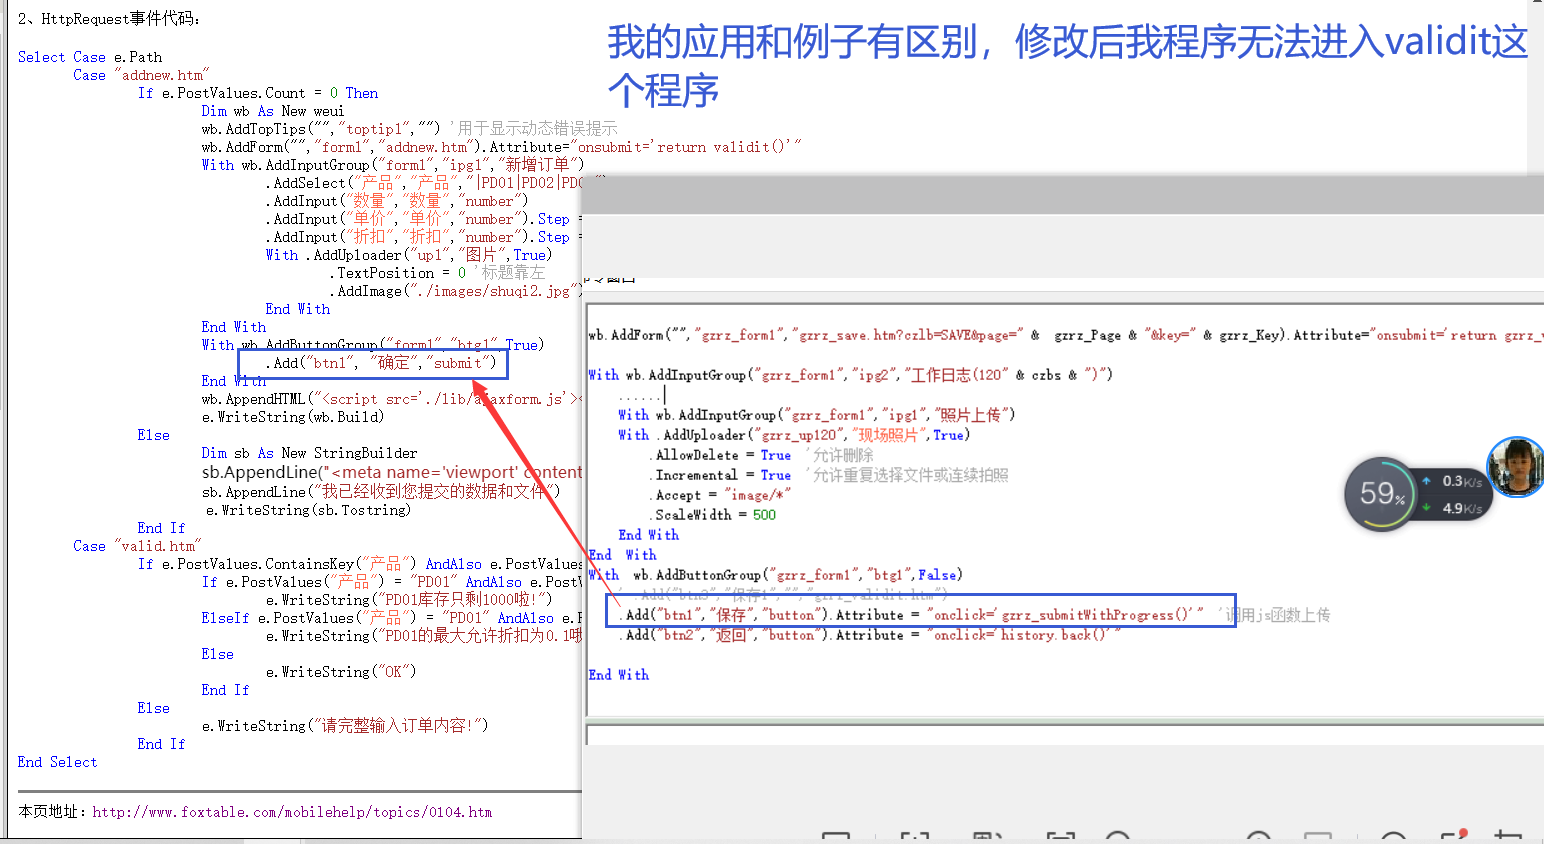The width and height of the screenshot is (1544, 844).
Task: Click the .Add btn2 返回 button code line
Action: (x=871, y=635)
